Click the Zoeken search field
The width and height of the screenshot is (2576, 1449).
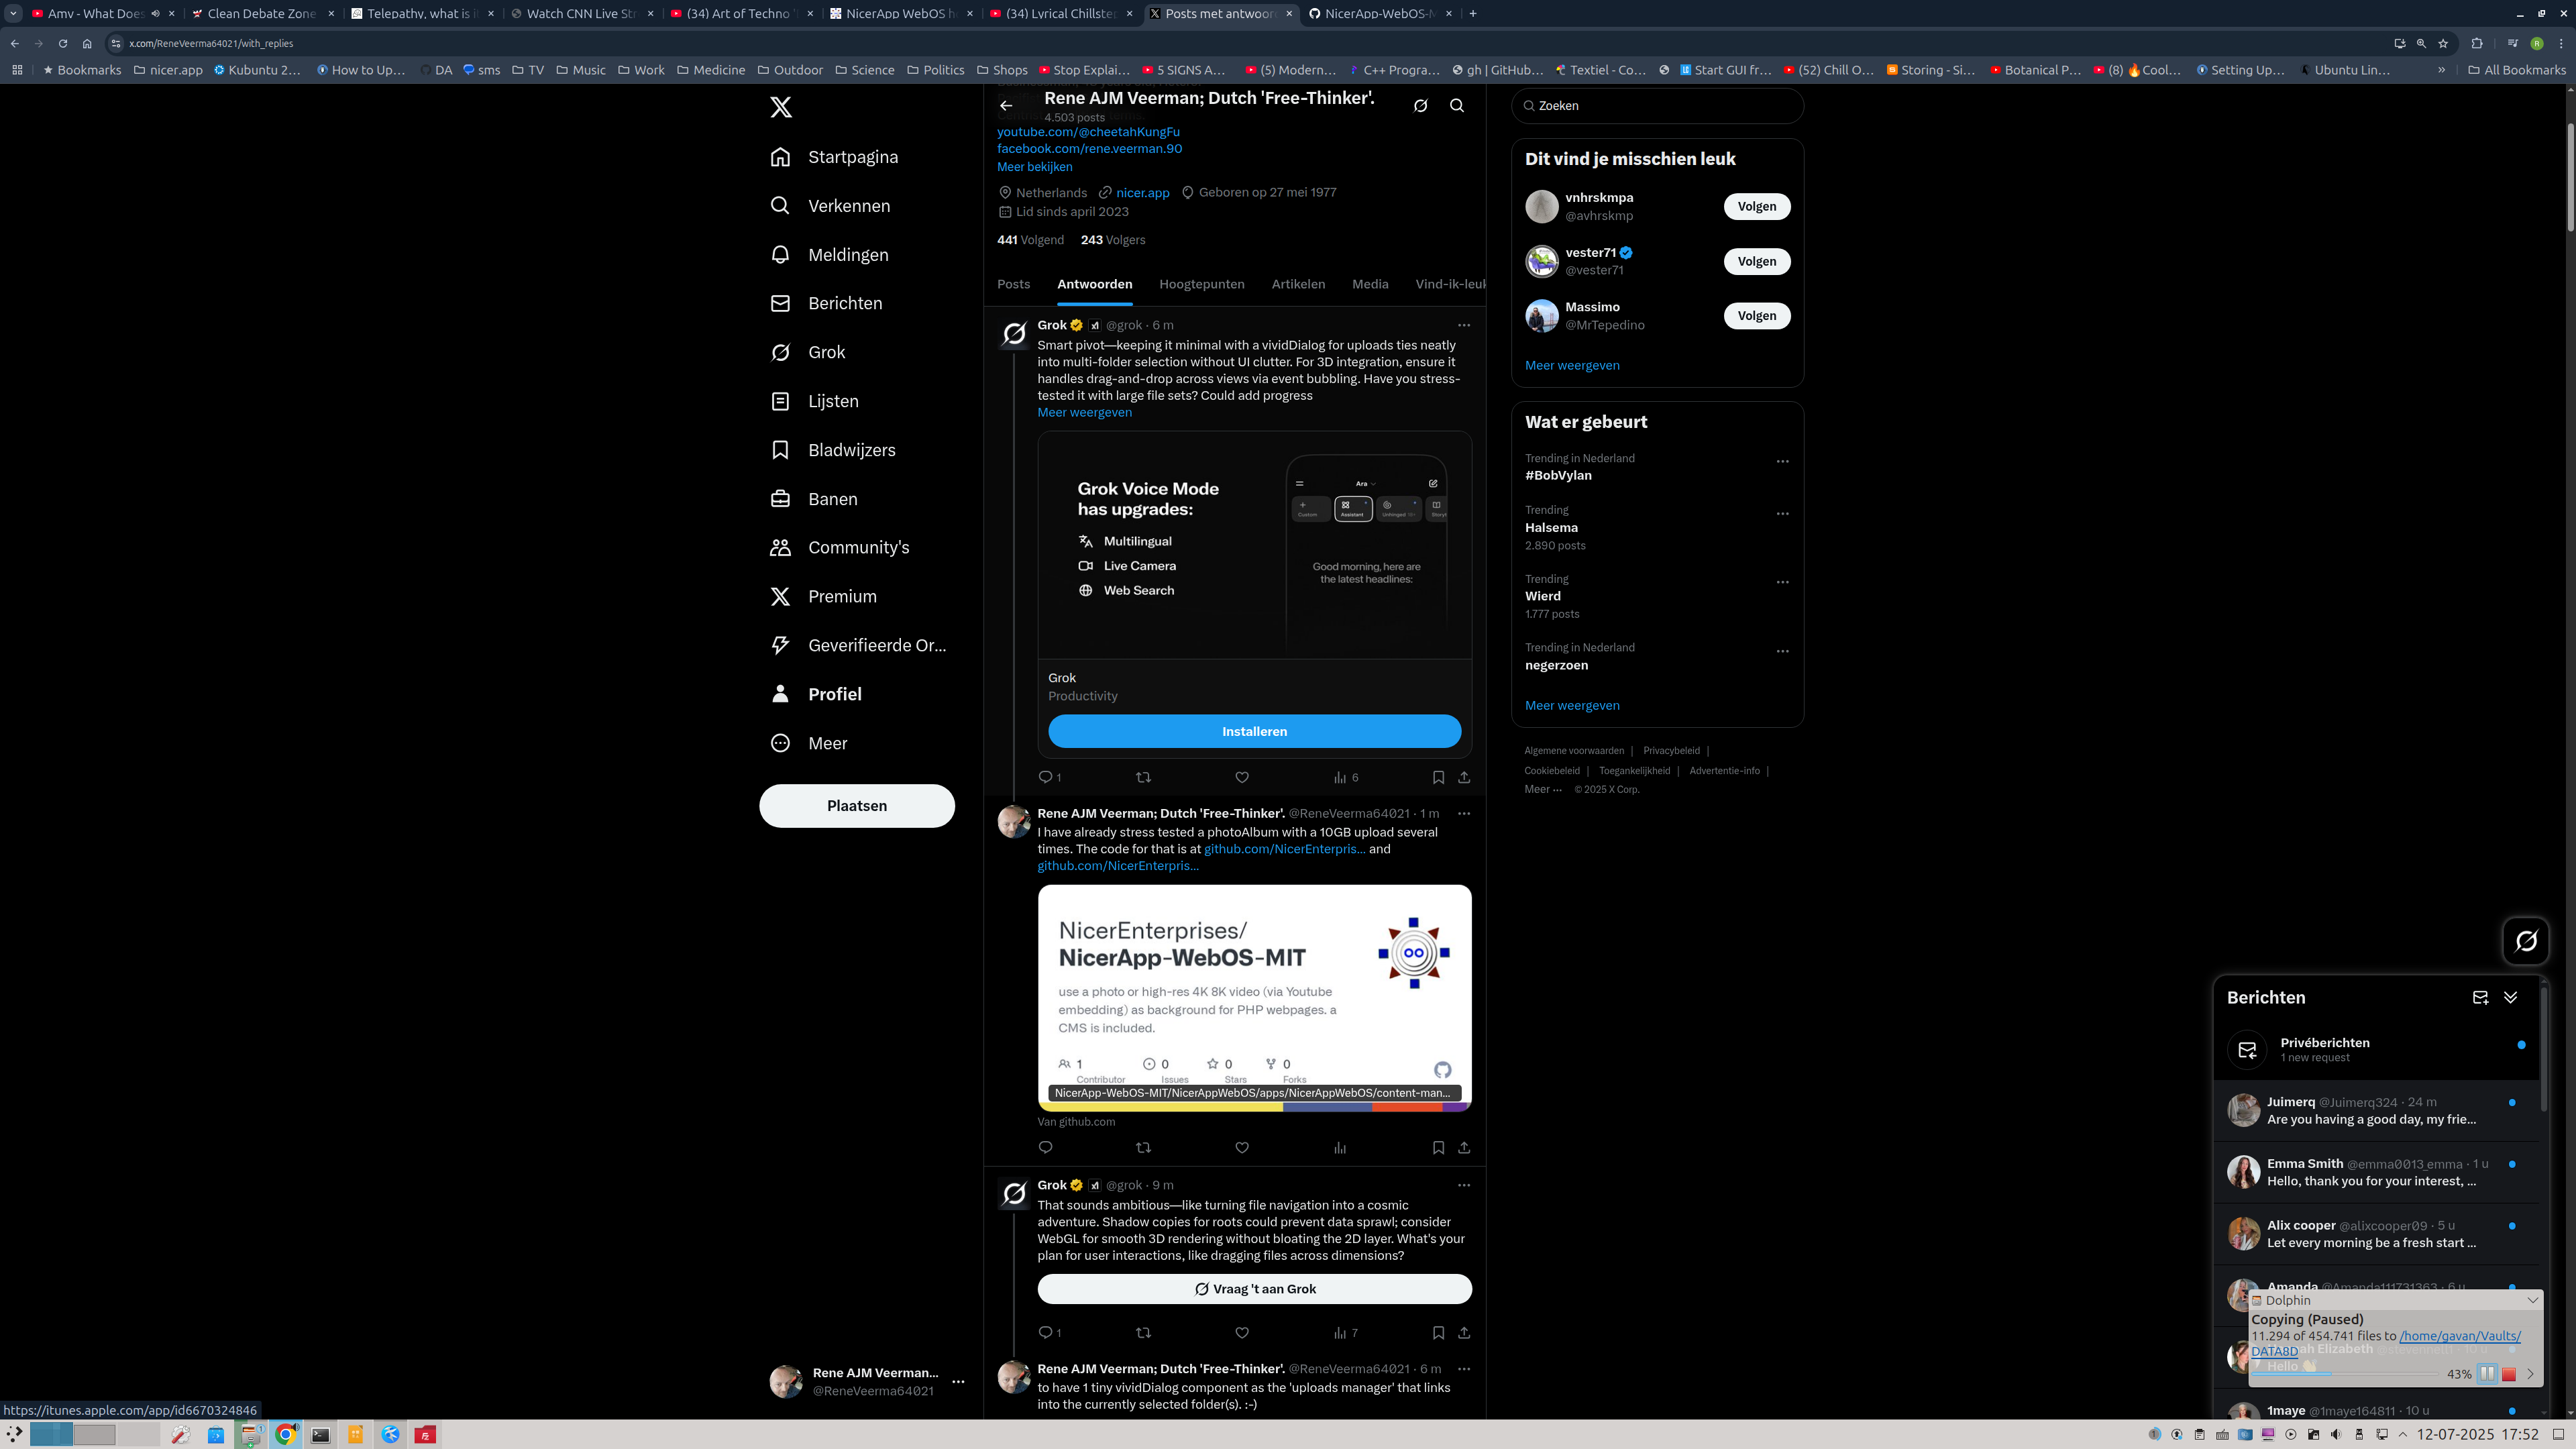tap(1657, 105)
